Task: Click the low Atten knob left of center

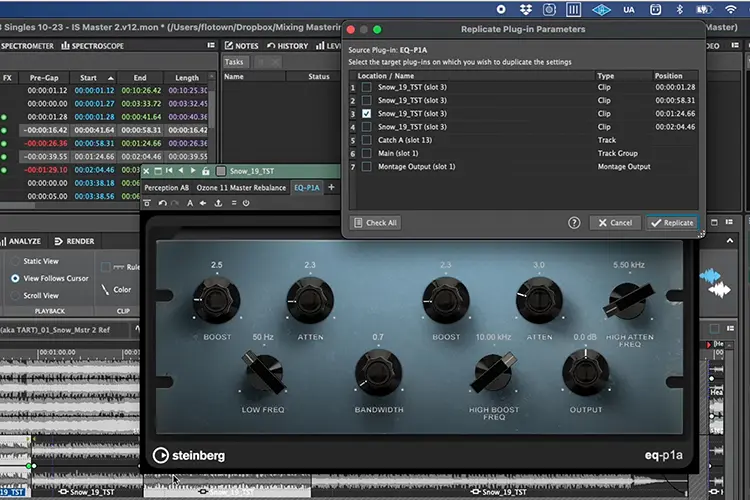Action: (x=310, y=300)
